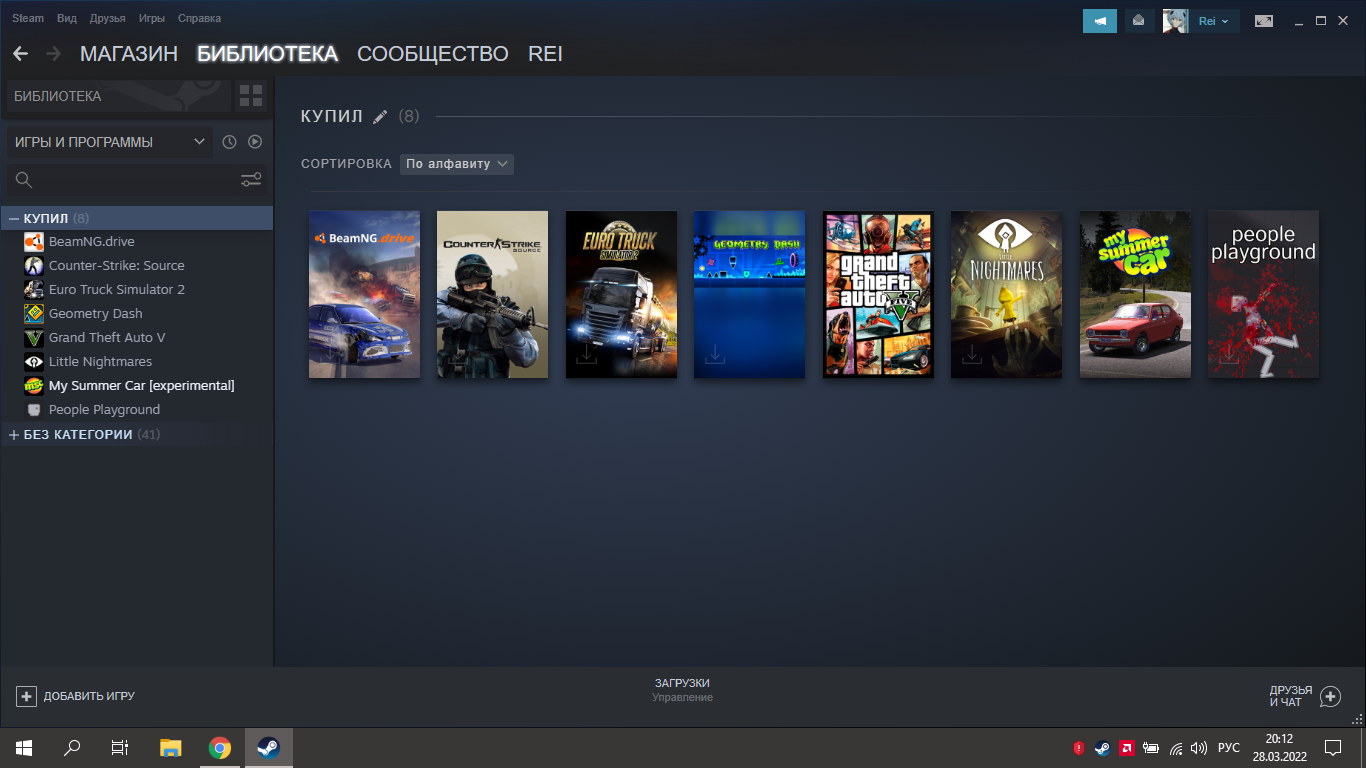Select Geometry Dash cover art
Viewport: 1366px width, 768px height.
click(750, 294)
